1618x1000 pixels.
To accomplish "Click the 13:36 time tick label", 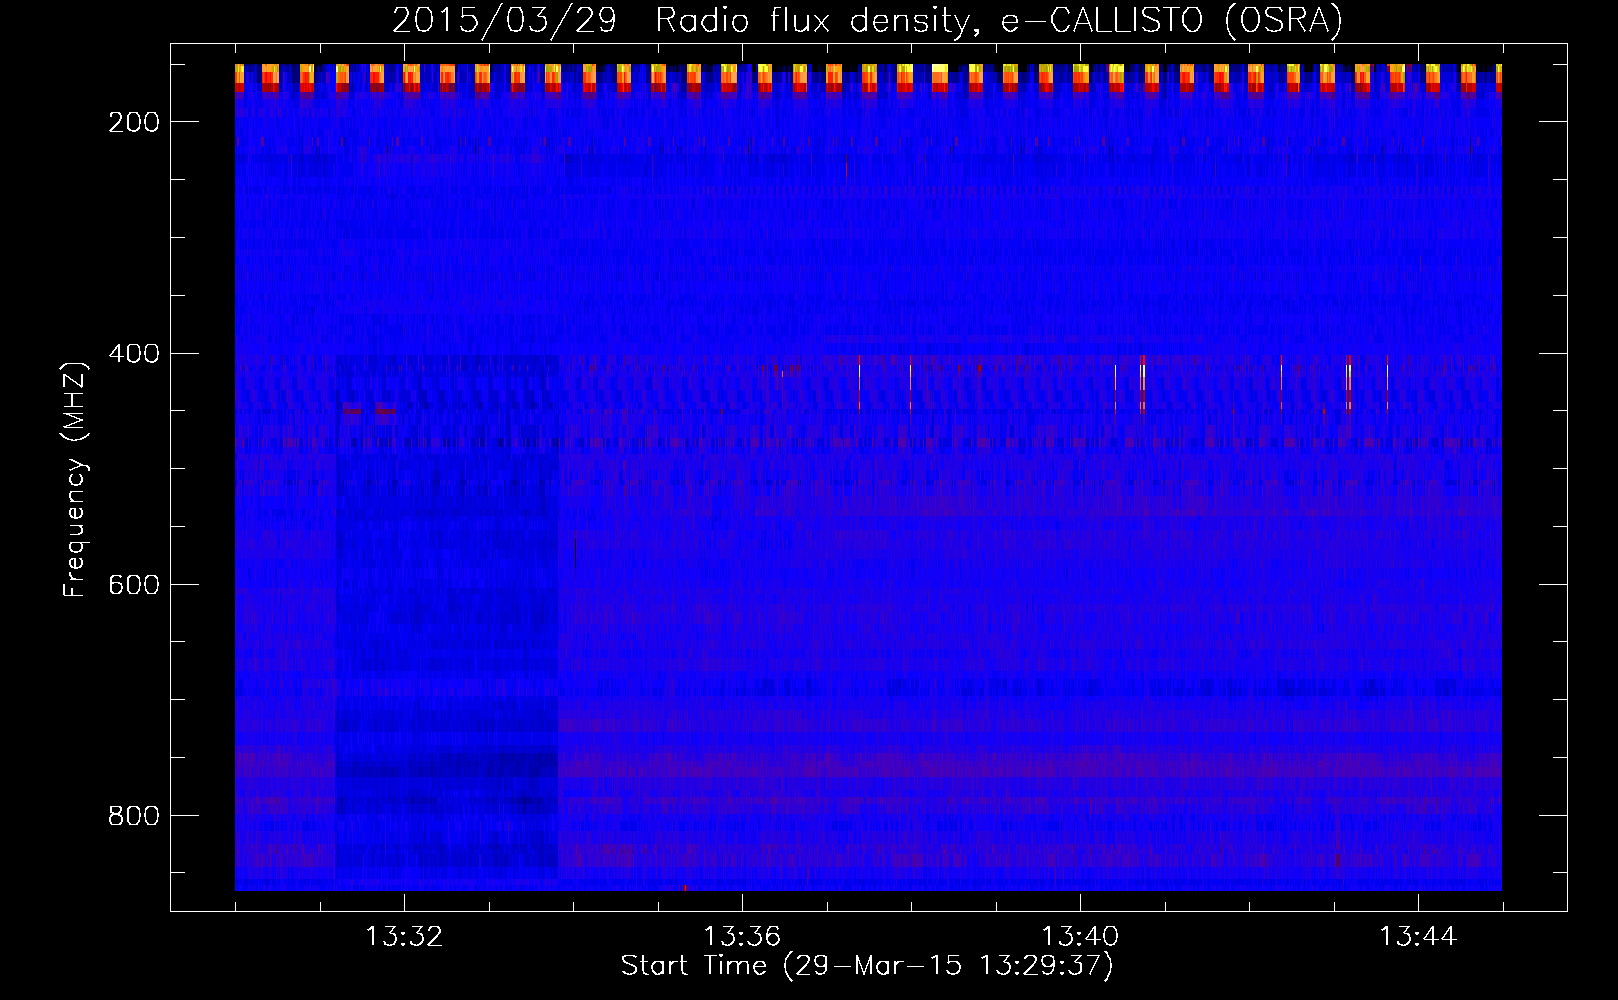I will pyautogui.click(x=742, y=937).
